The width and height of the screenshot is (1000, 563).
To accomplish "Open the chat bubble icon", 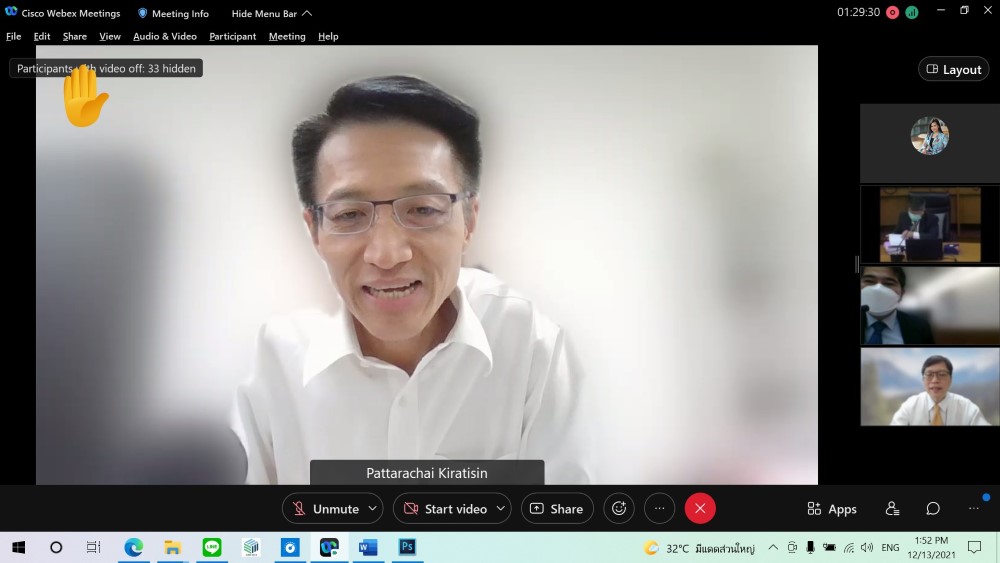I will coord(933,509).
